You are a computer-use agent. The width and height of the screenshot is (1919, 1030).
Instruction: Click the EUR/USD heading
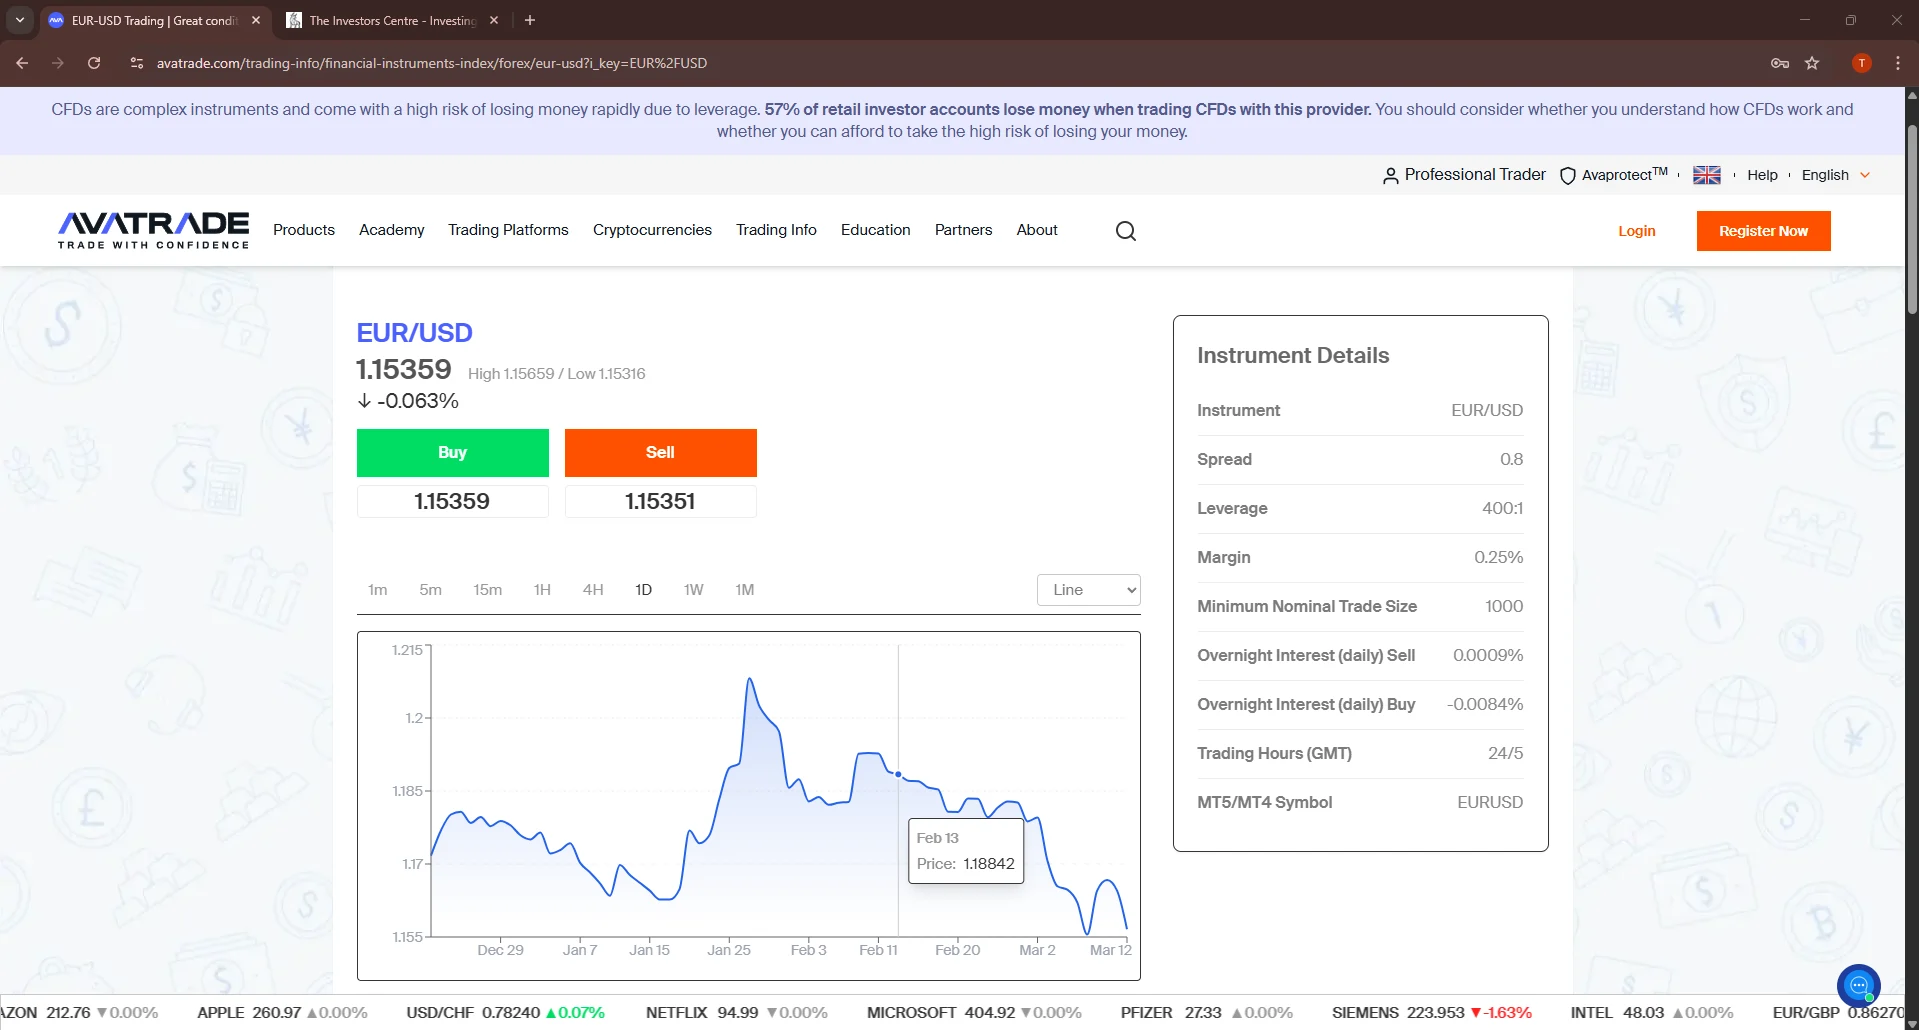[415, 333]
